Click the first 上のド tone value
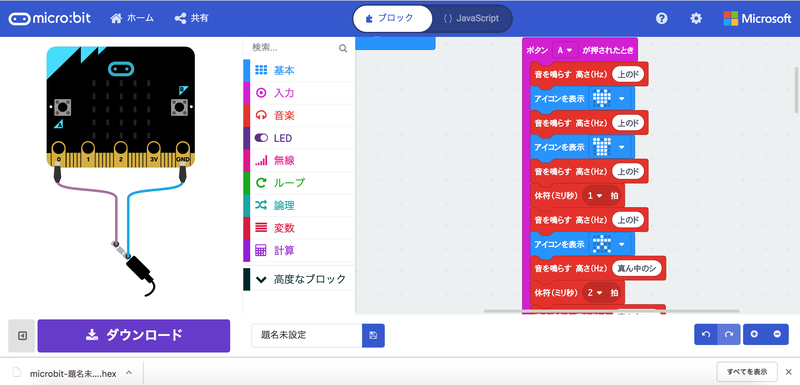 (x=628, y=74)
